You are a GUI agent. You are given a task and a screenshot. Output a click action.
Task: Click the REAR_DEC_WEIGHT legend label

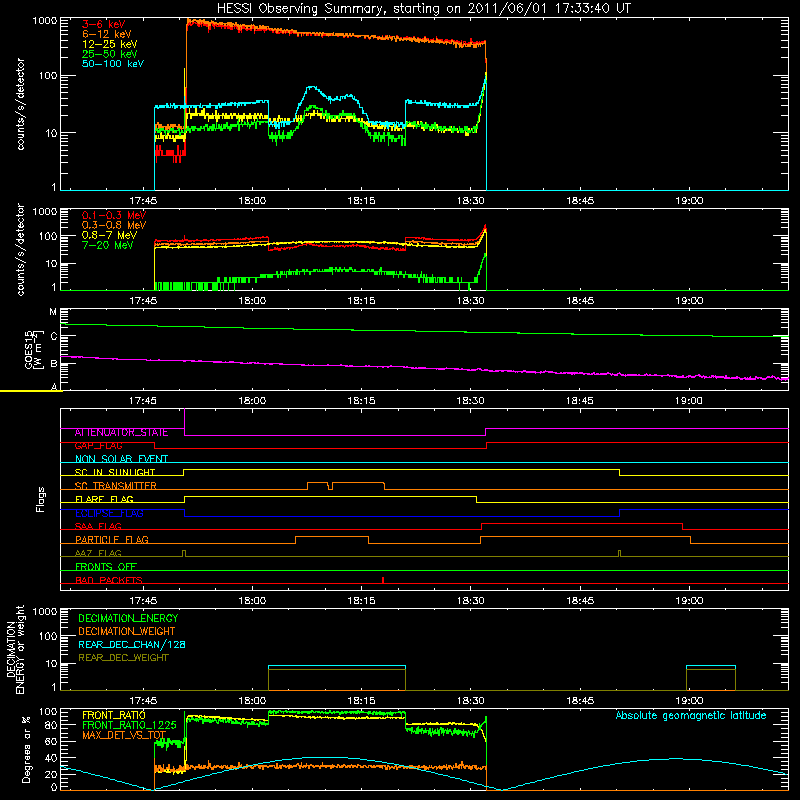point(123,658)
